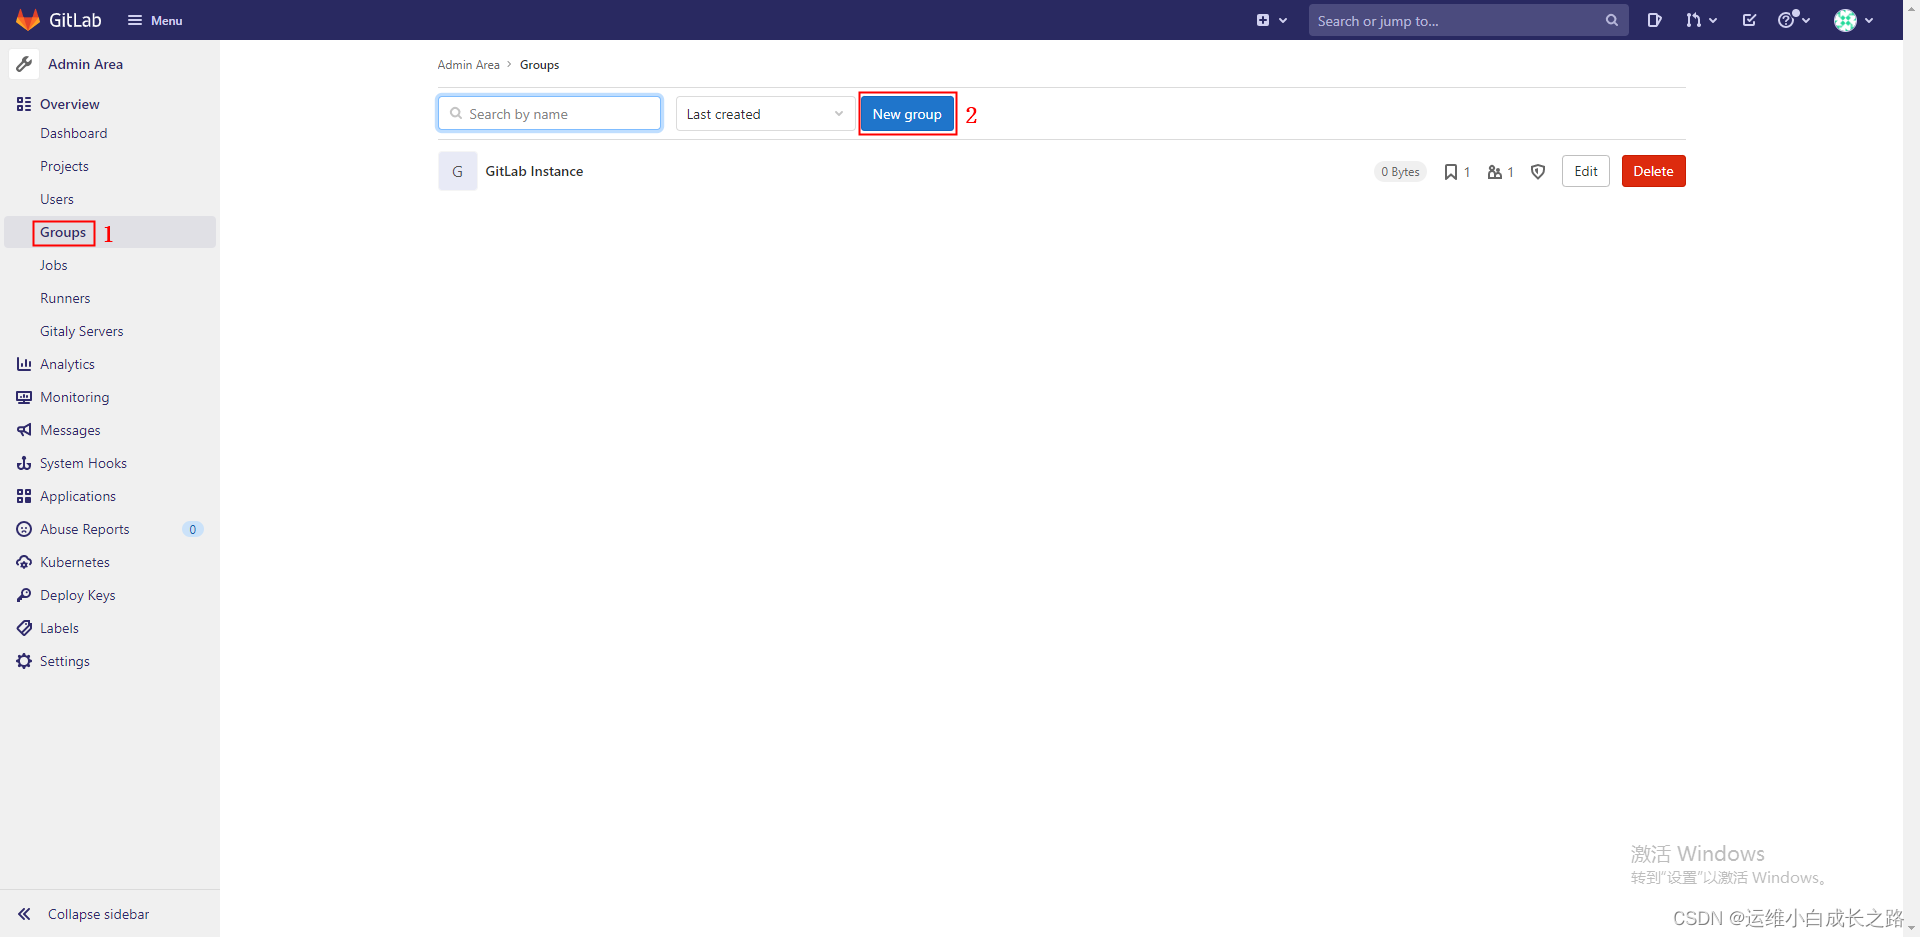
Task: Click the Settings gear icon
Action: point(24,661)
